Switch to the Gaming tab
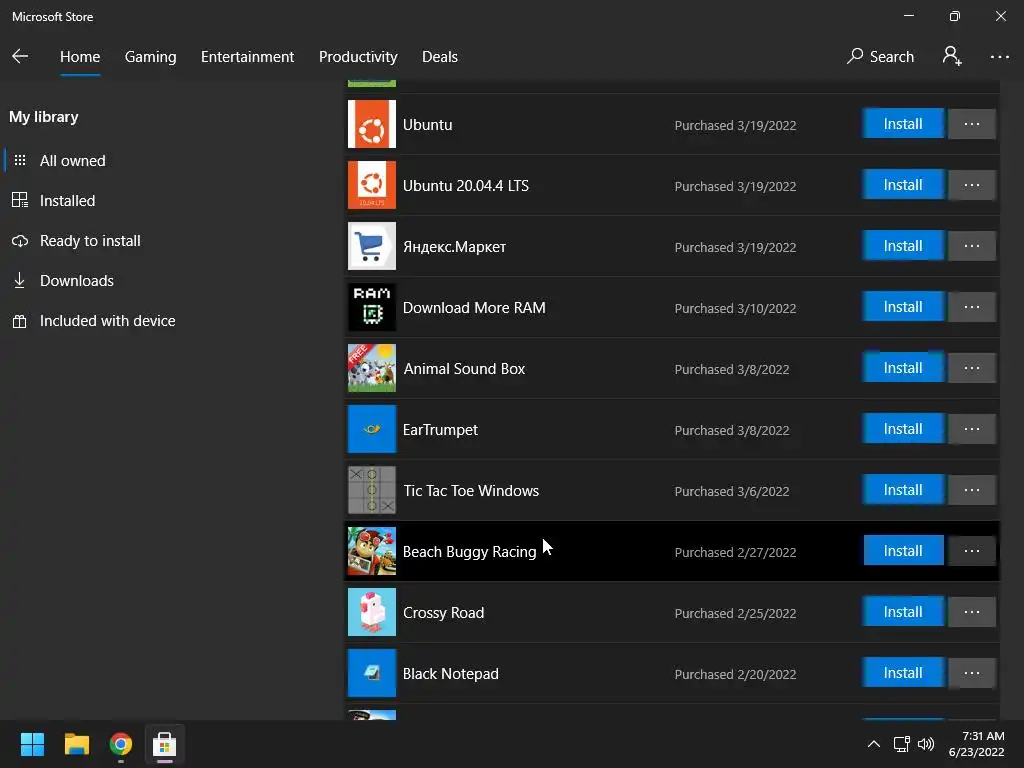 click(x=151, y=57)
